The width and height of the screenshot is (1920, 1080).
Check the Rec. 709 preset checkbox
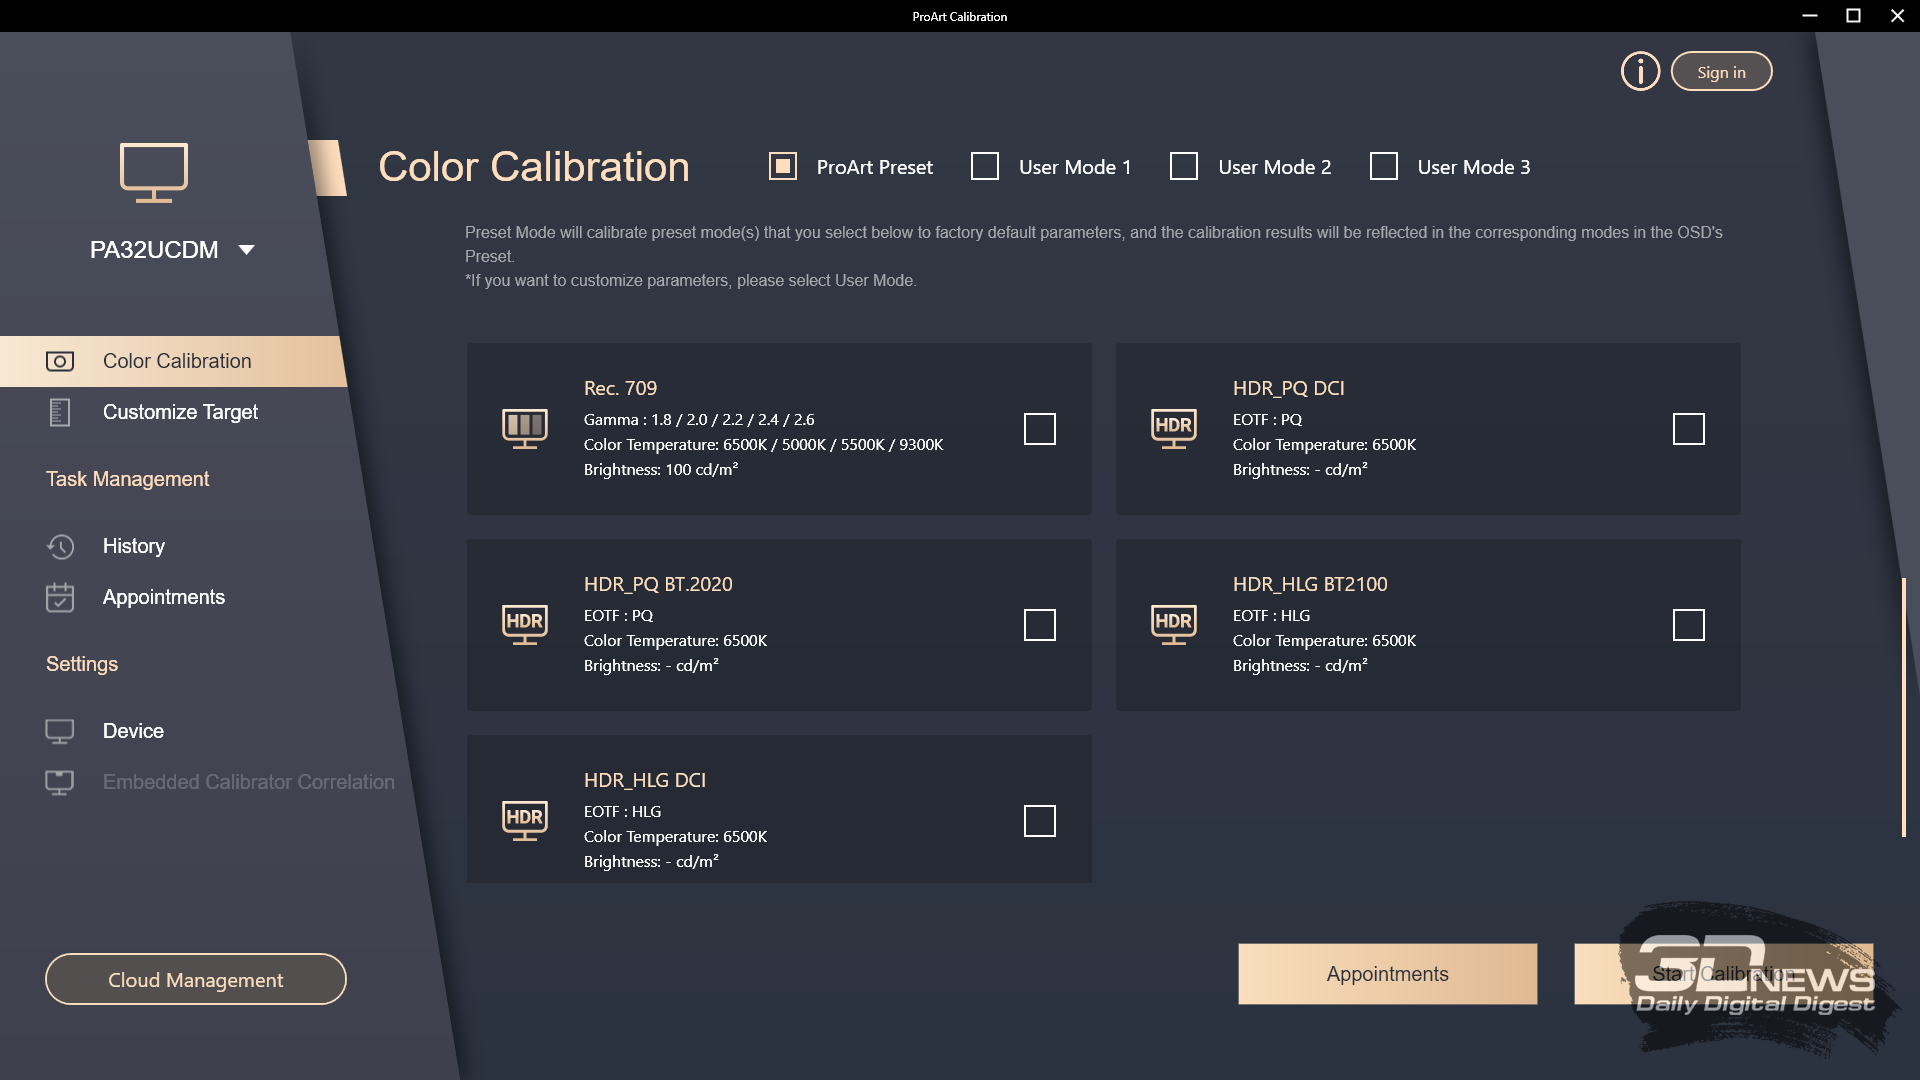1040,429
